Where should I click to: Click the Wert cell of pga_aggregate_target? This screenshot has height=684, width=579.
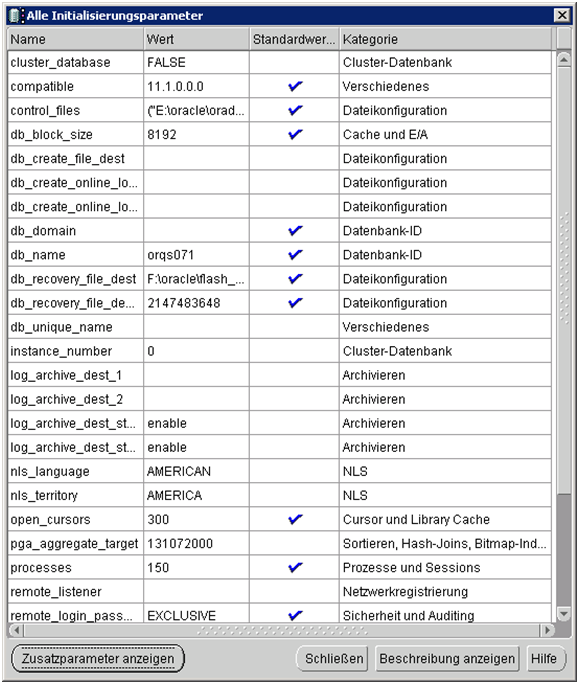click(x=196, y=544)
